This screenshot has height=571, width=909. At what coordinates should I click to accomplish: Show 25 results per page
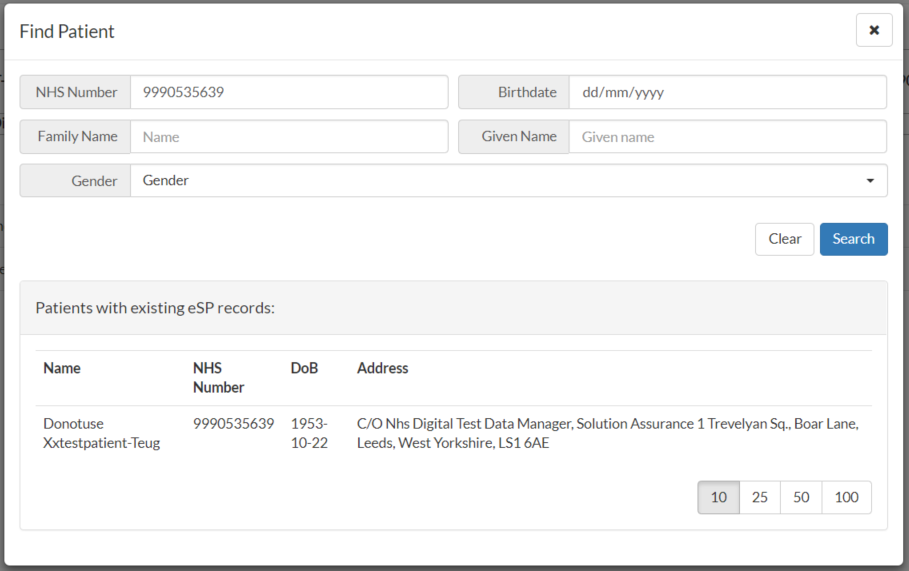(x=759, y=497)
